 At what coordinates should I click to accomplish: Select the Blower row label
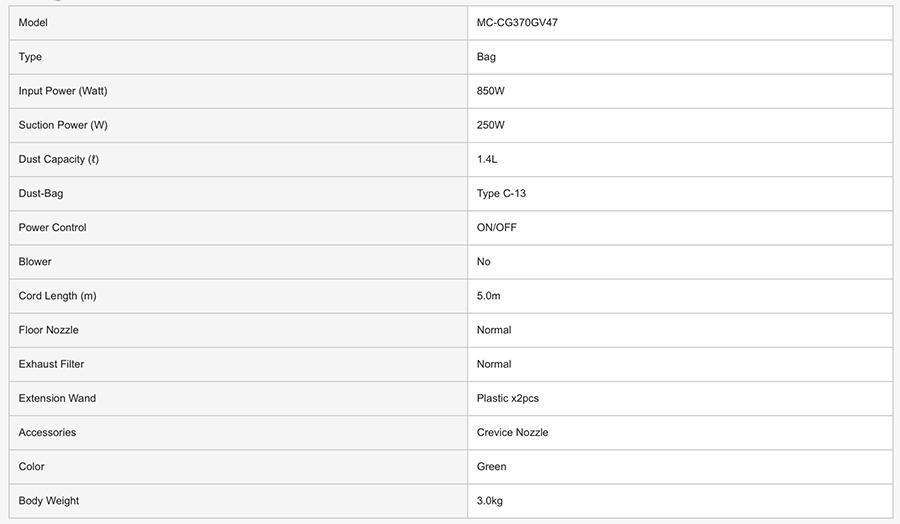click(35, 261)
